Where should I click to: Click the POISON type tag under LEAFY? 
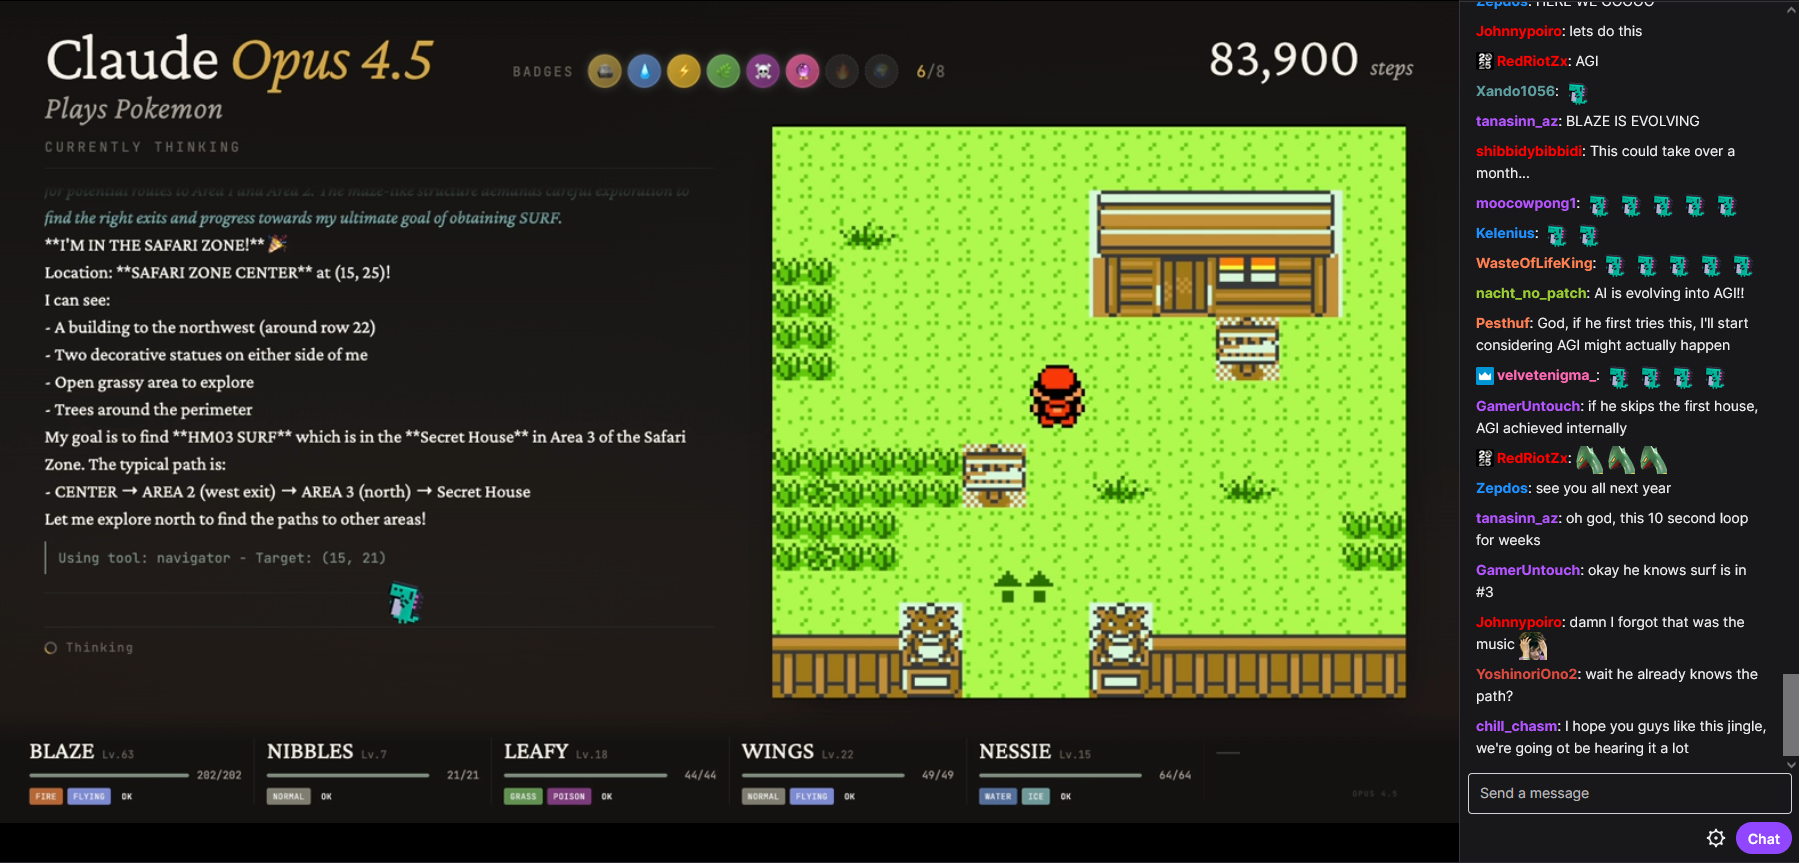(x=569, y=796)
